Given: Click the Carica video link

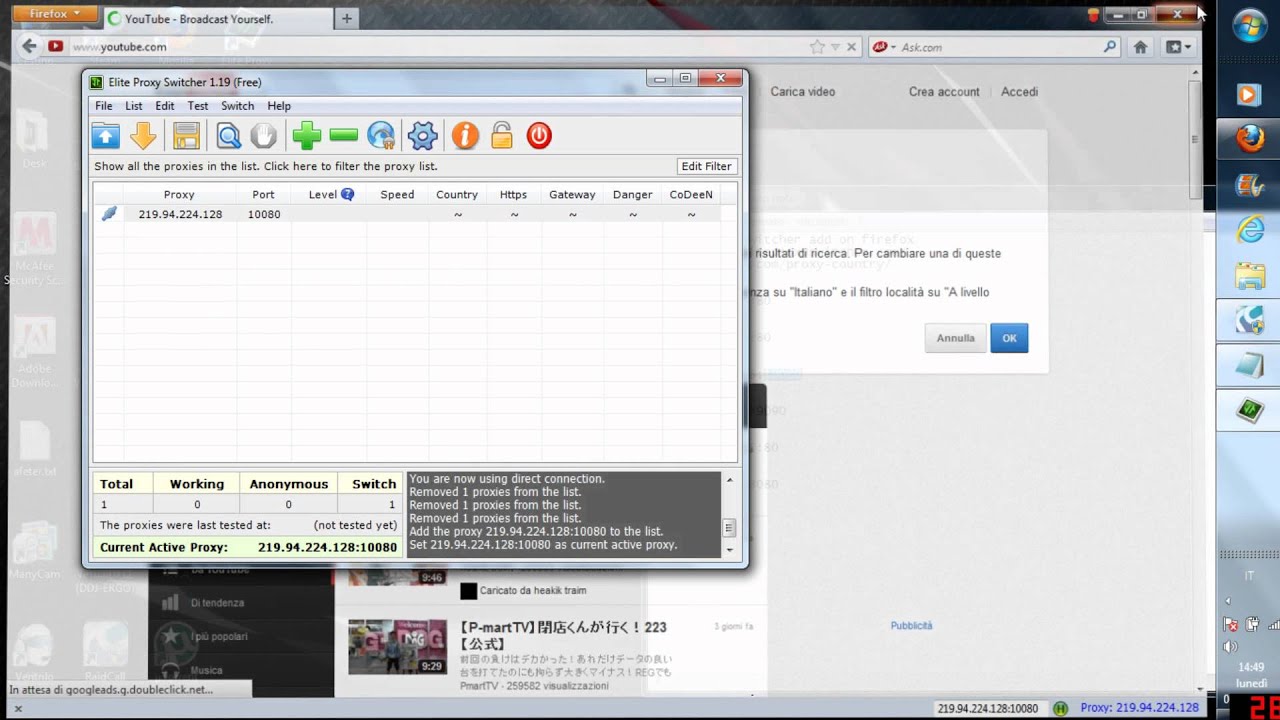Looking at the screenshot, I should tap(803, 91).
